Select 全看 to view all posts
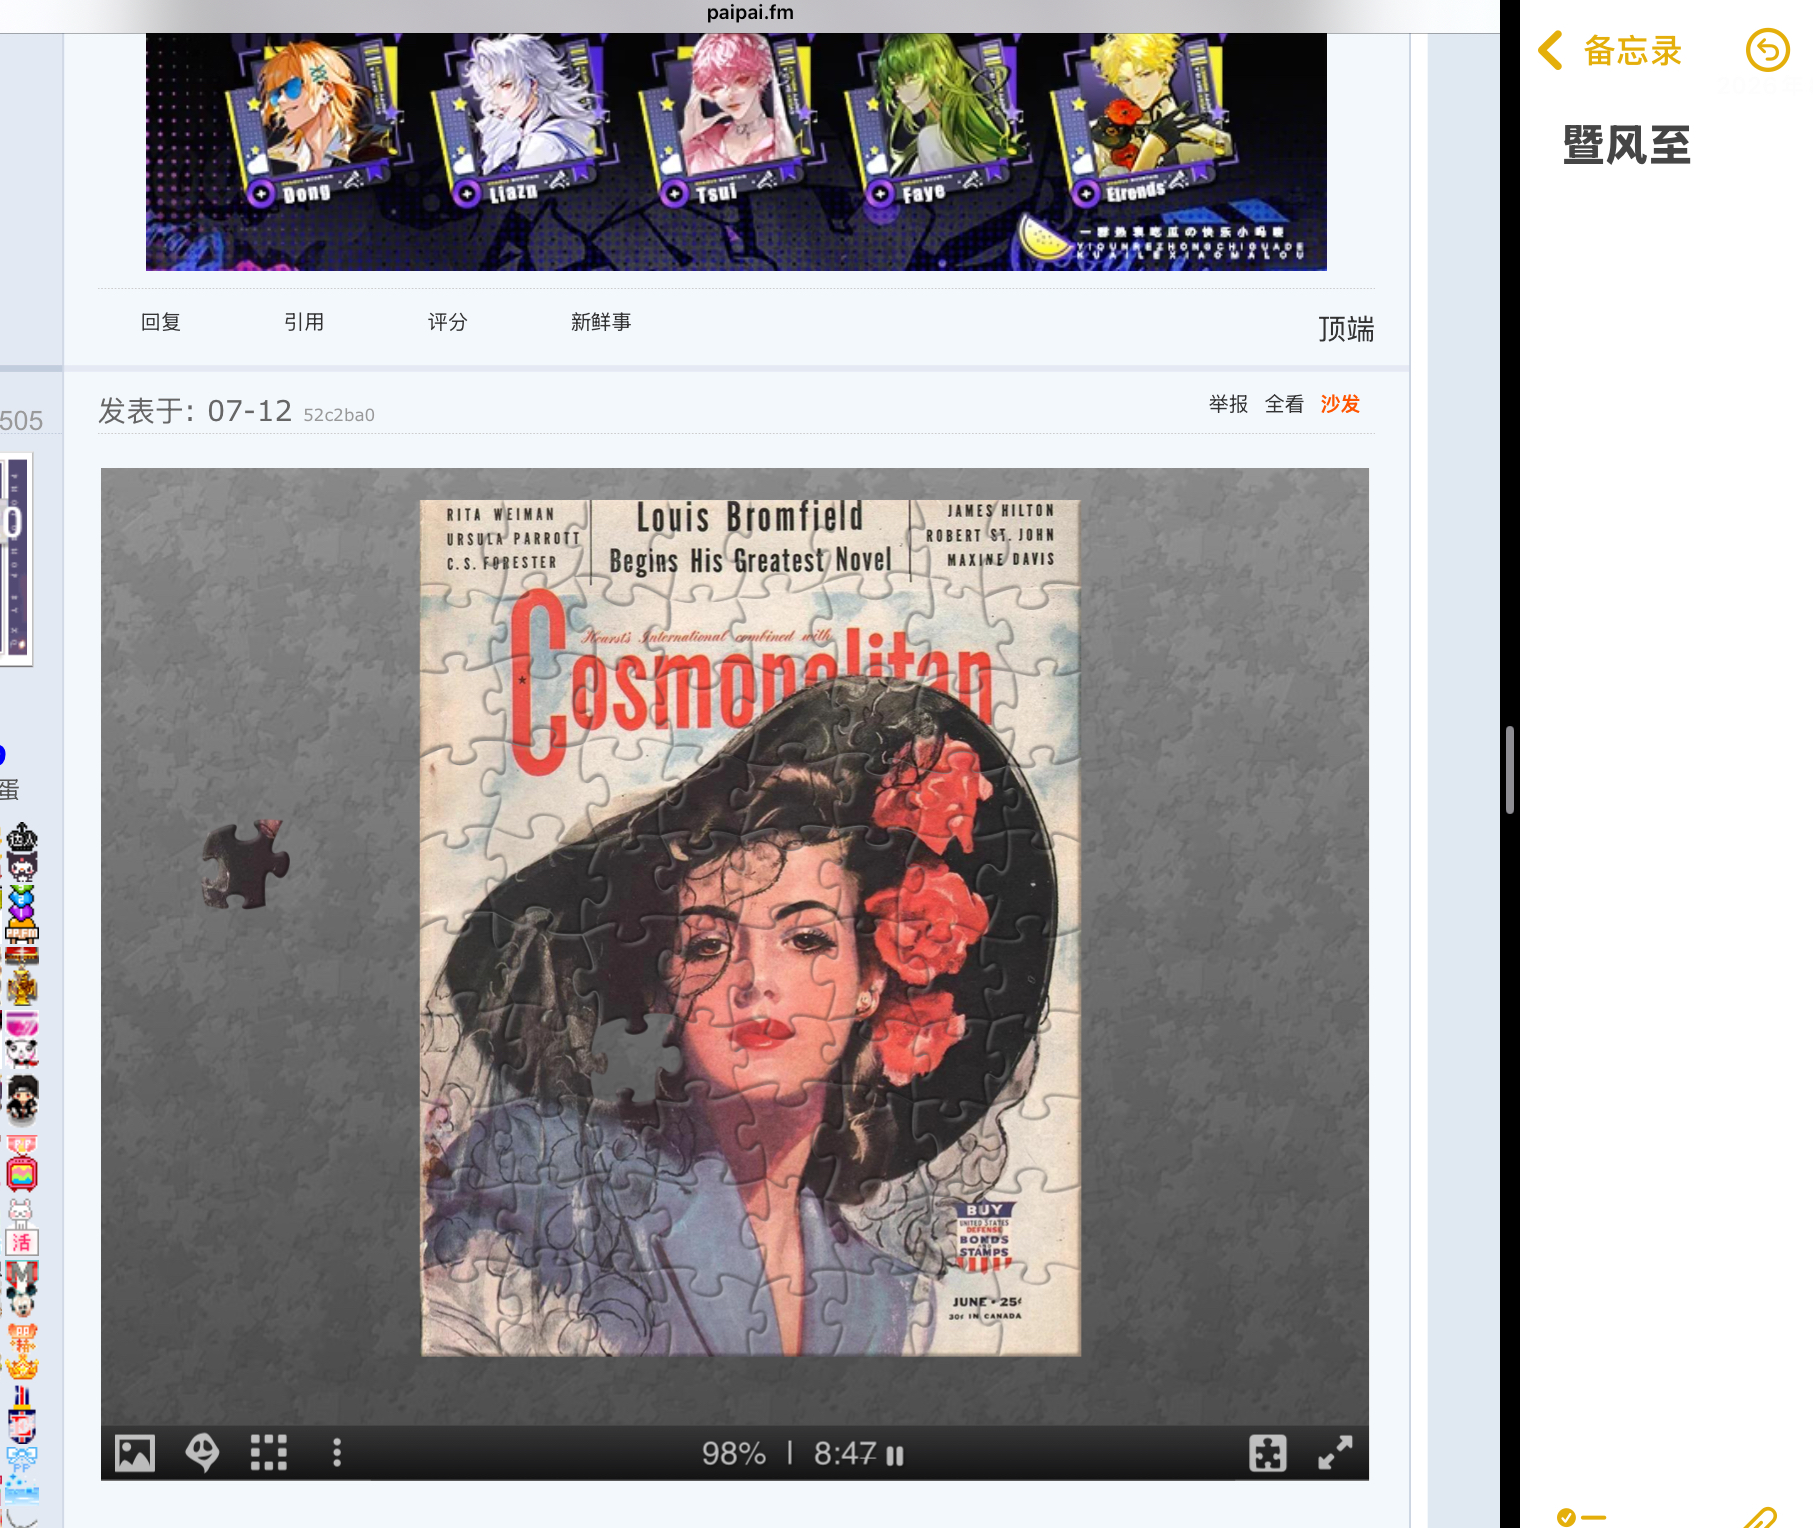This screenshot has height=1528, width=1813. [x=1284, y=404]
